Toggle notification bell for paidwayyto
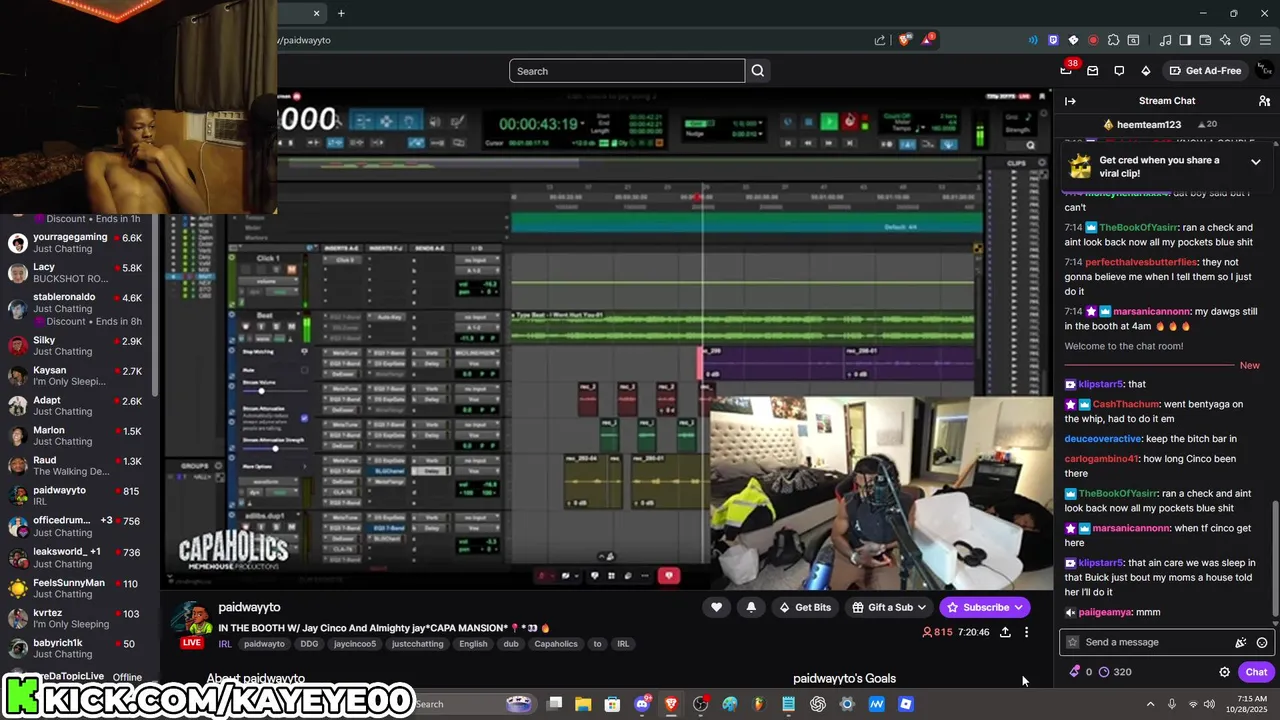The width and height of the screenshot is (1280, 720). [751, 607]
